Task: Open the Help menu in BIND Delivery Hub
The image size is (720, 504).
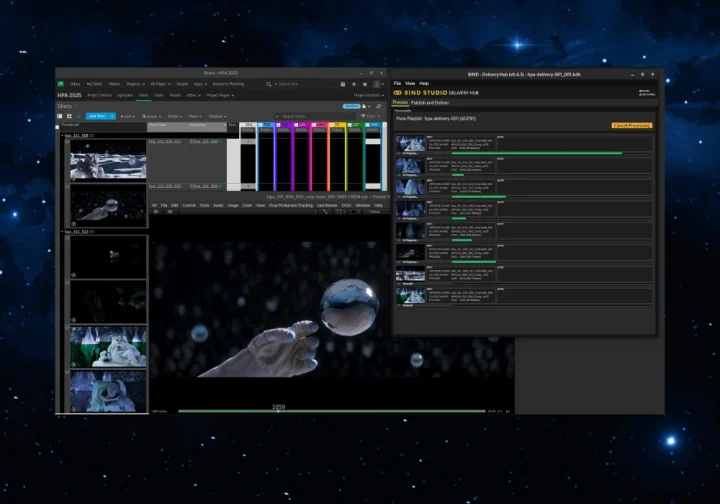Action: (x=424, y=84)
